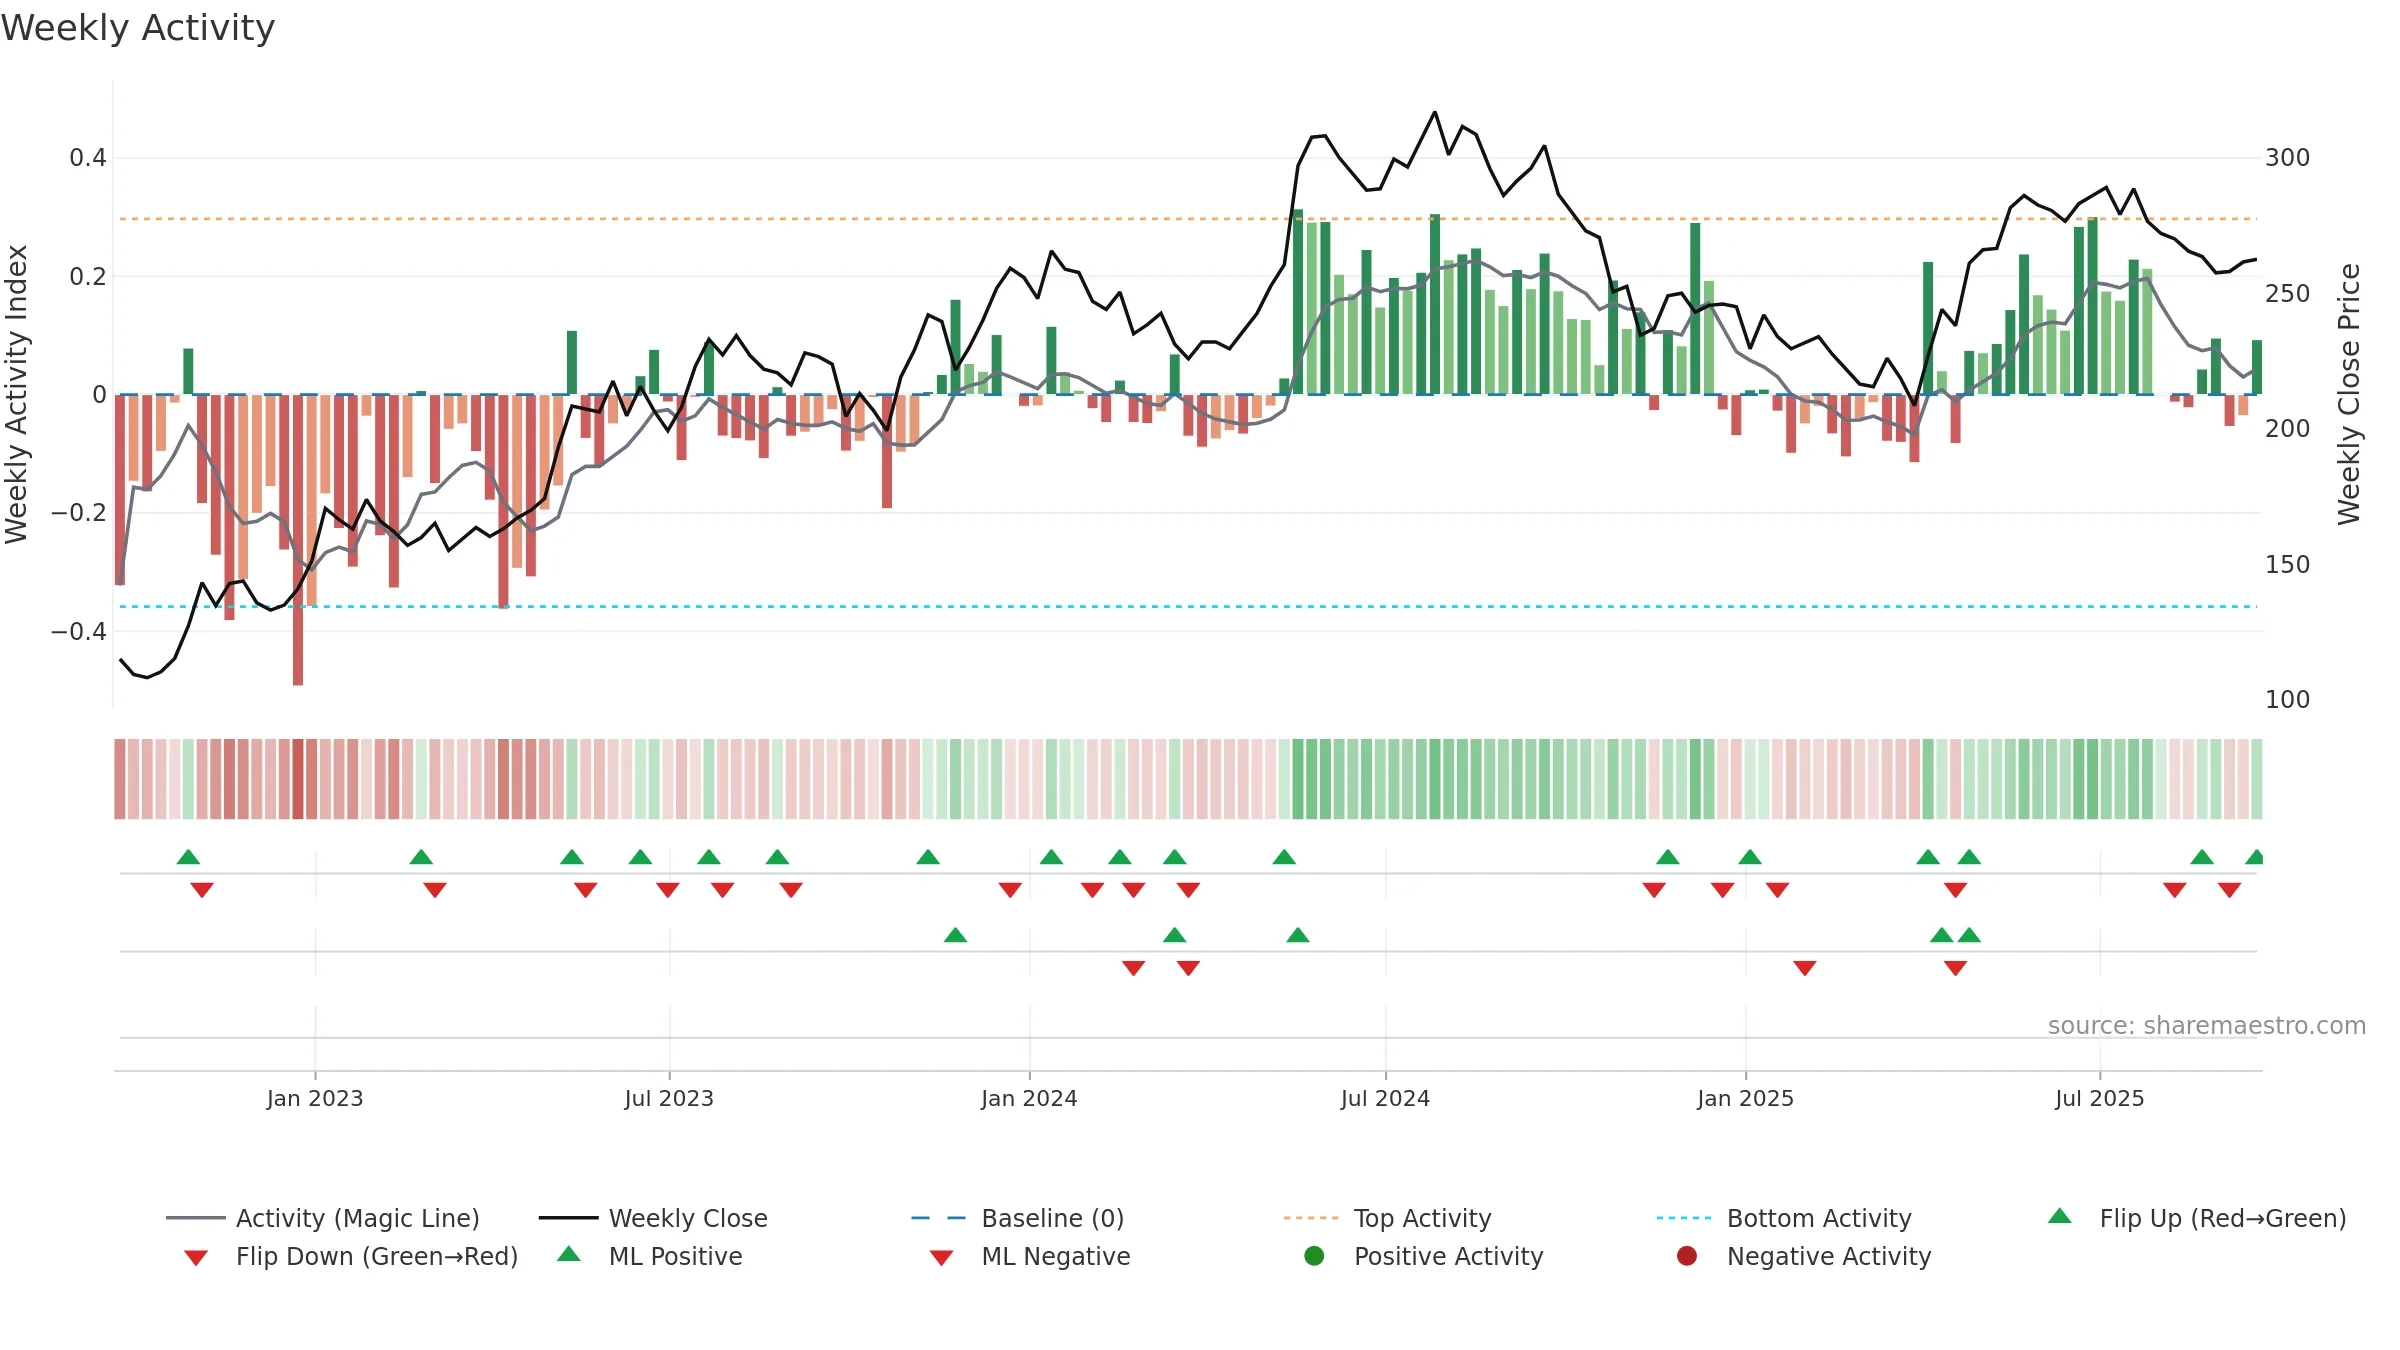This screenshot has width=2400, height=1350.
Task: Toggle the ML Negative legend entry
Action: pos(1030,1256)
